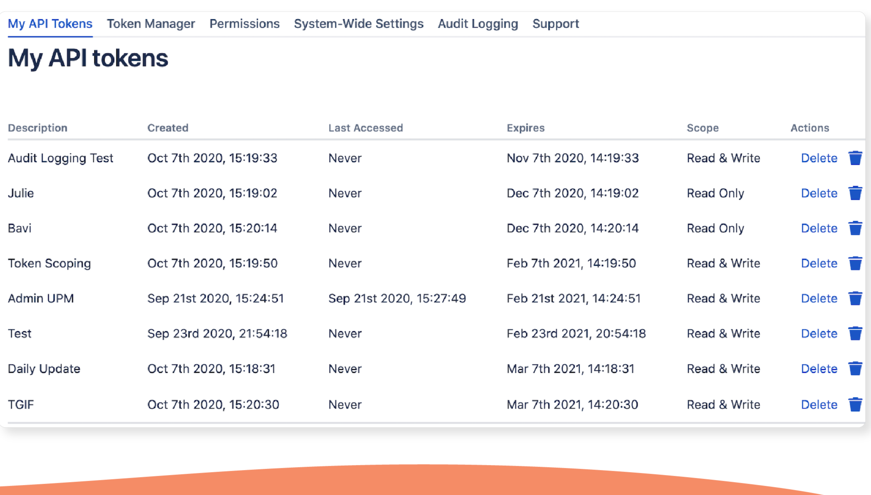871x495 pixels.
Task: Select the My API Tokens tab
Action: pyautogui.click(x=50, y=24)
